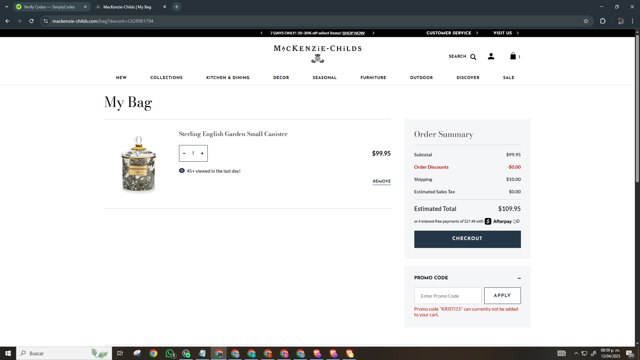Close the MacKenzie-Childs My Bag tab
This screenshot has height=360, width=640.
point(164,7)
